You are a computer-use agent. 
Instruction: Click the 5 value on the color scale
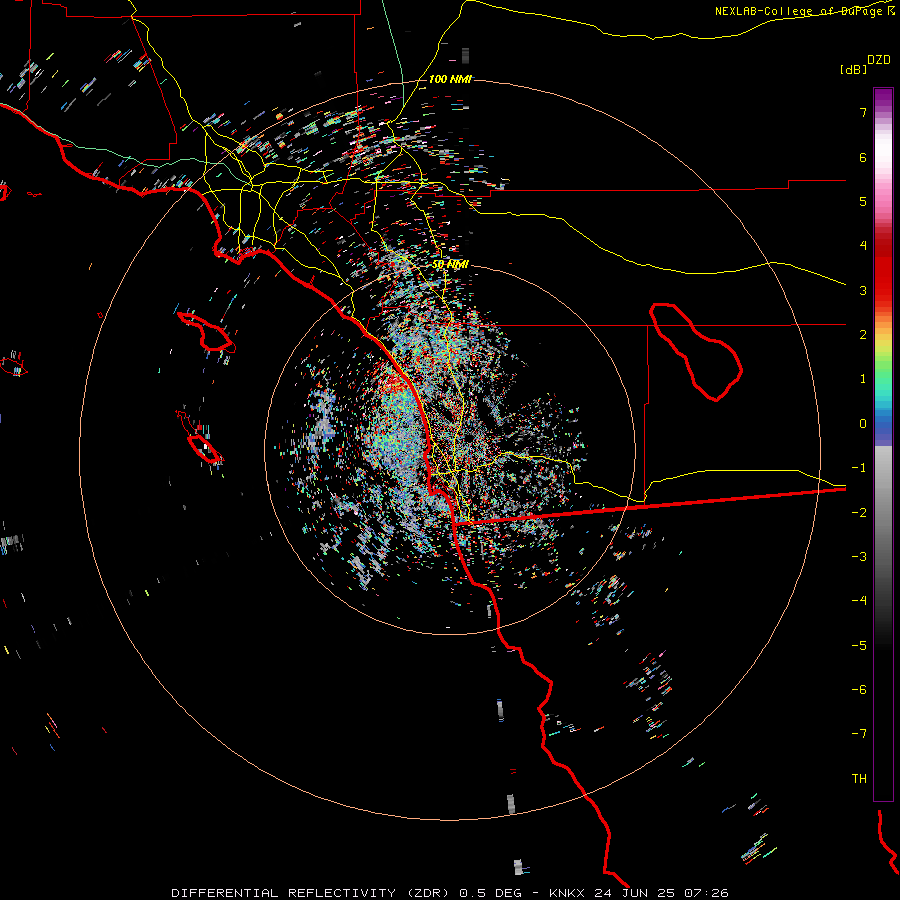(x=863, y=201)
